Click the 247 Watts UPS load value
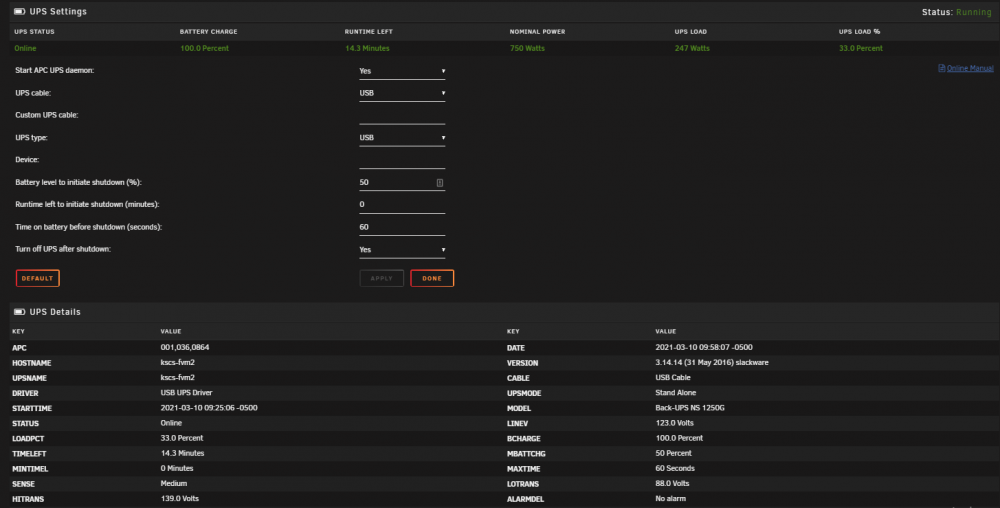 click(692, 48)
